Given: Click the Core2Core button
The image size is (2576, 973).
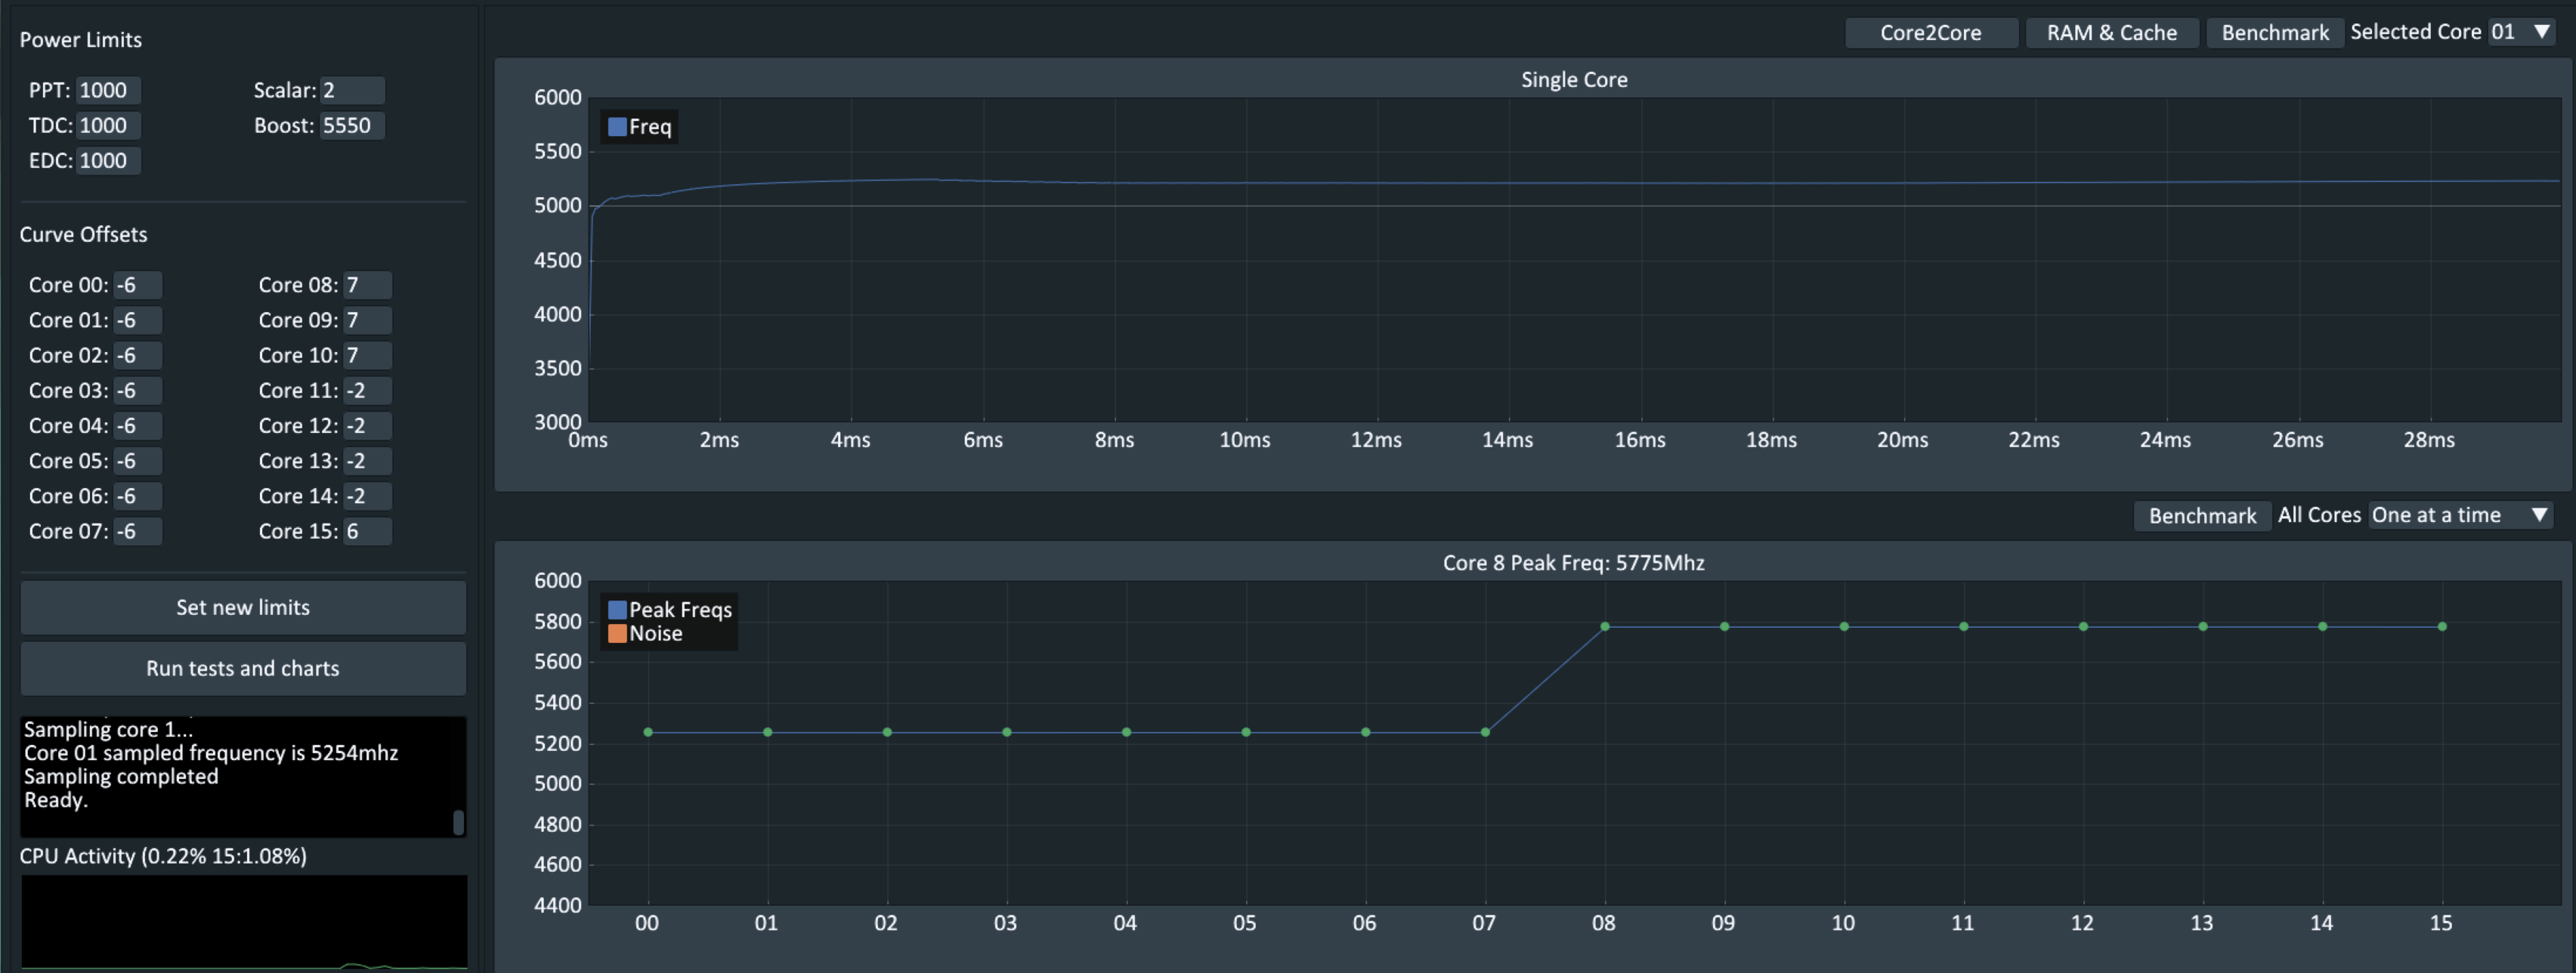Looking at the screenshot, I should click(x=1929, y=33).
